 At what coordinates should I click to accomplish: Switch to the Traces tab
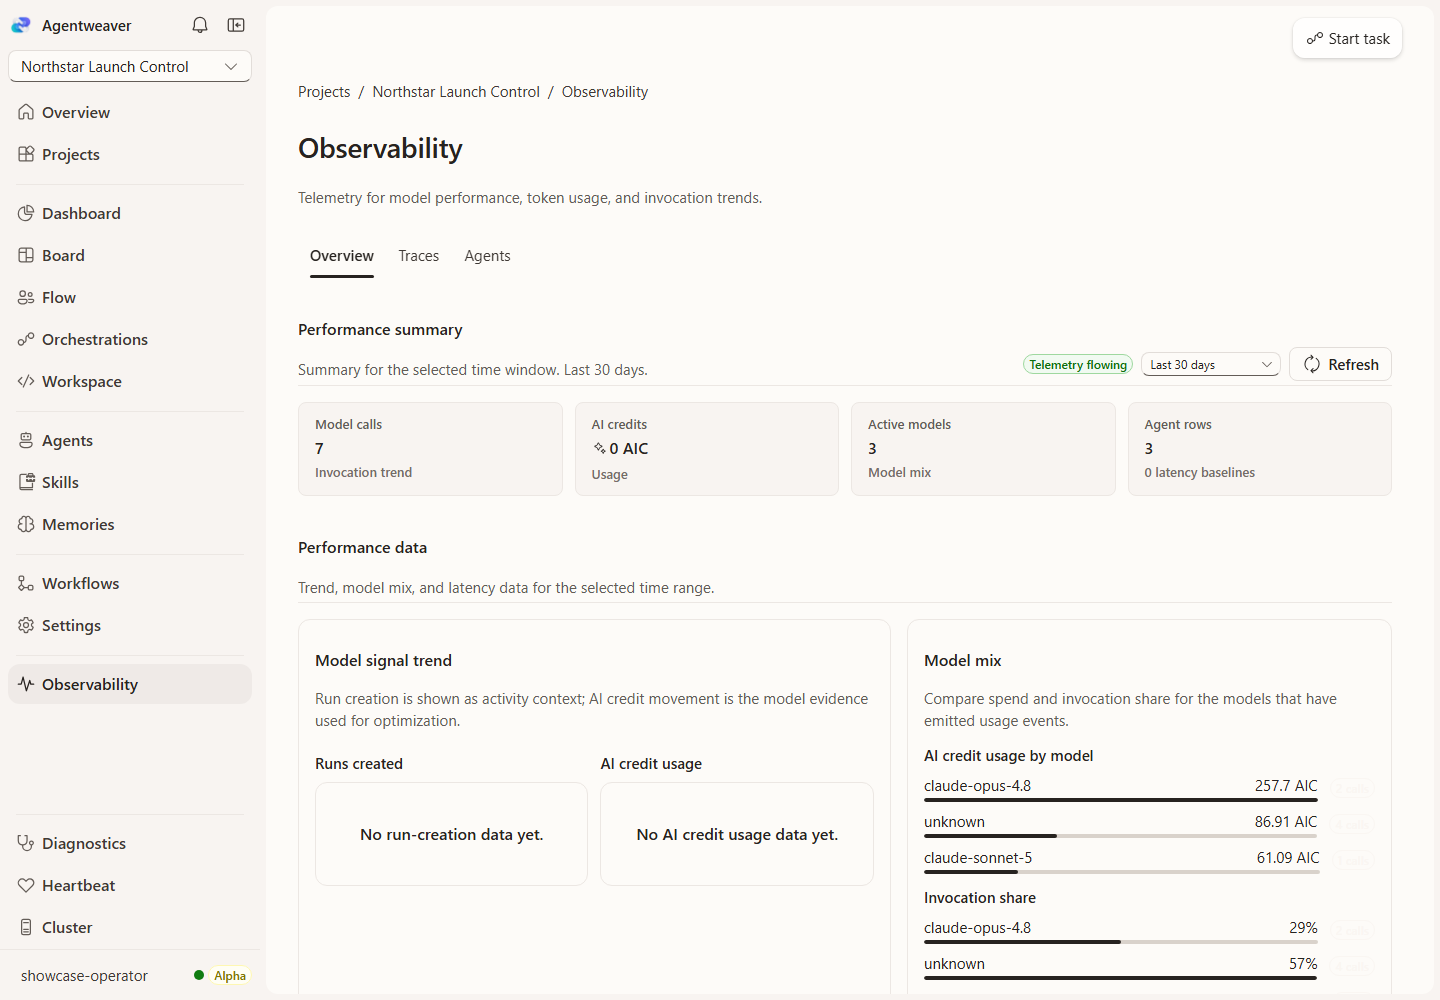418,256
